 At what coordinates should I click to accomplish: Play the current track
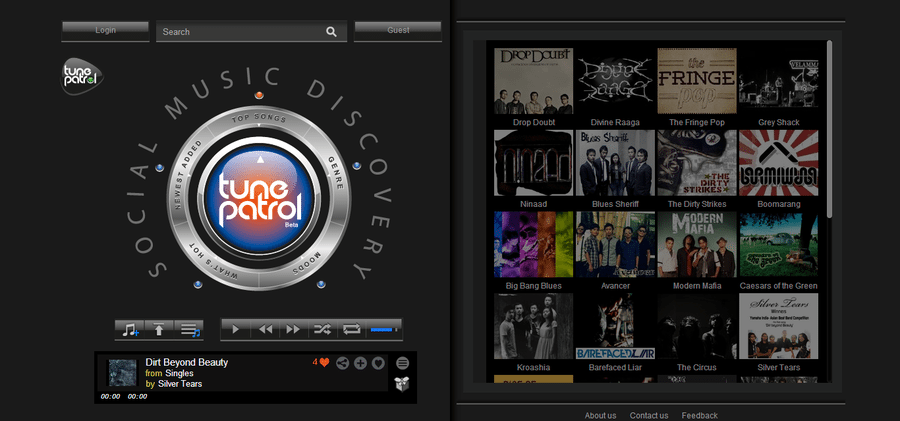[x=236, y=329]
